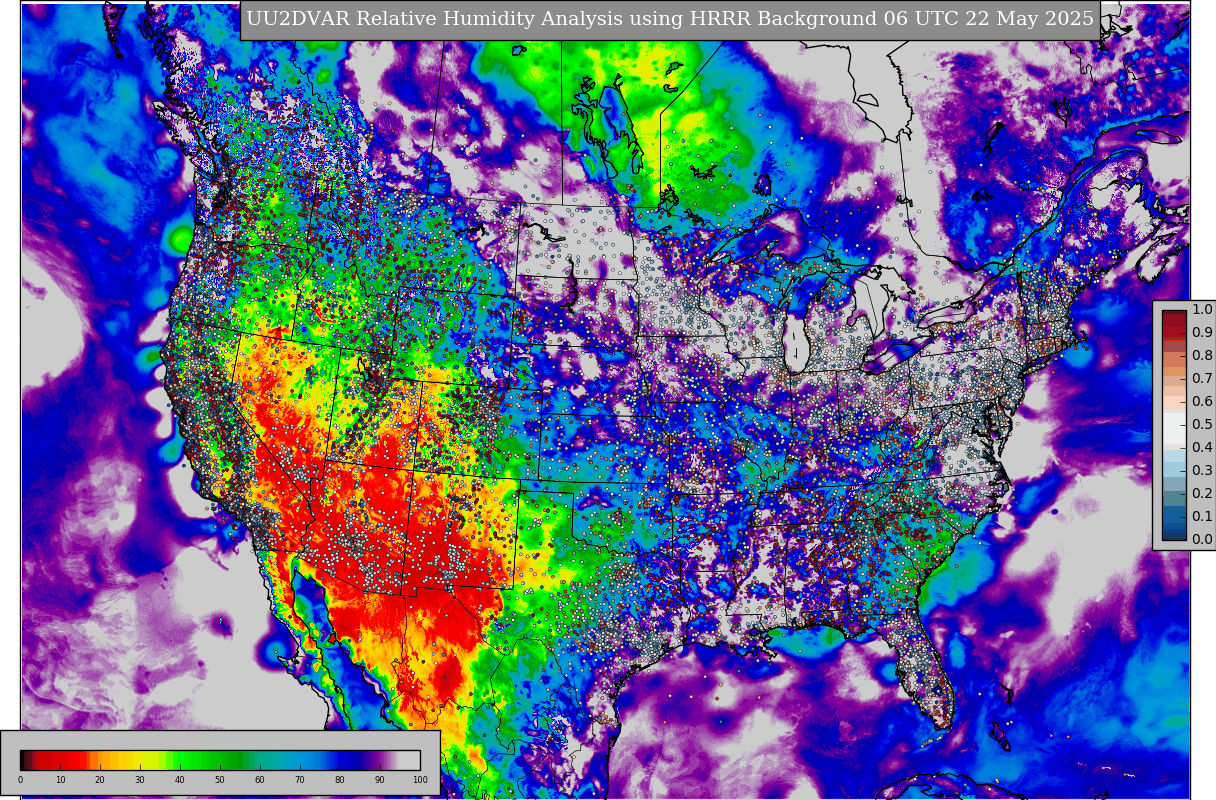Select the "50" tick on the horizontal humidity colorbar
The height and width of the screenshot is (800, 1216).
tap(220, 780)
